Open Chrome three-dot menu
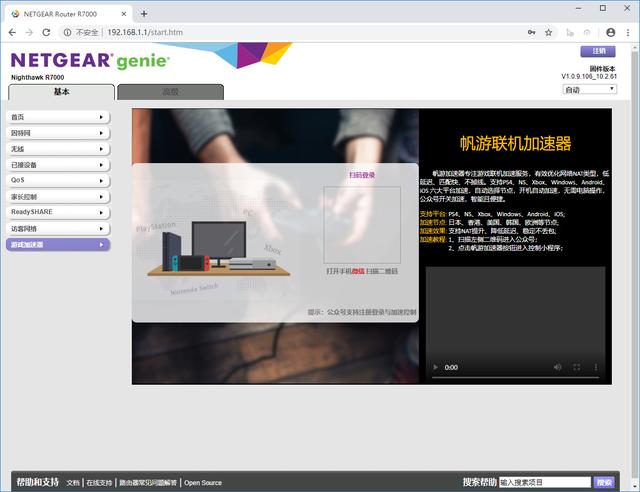Image resolution: width=640 pixels, height=492 pixels. coord(628,32)
